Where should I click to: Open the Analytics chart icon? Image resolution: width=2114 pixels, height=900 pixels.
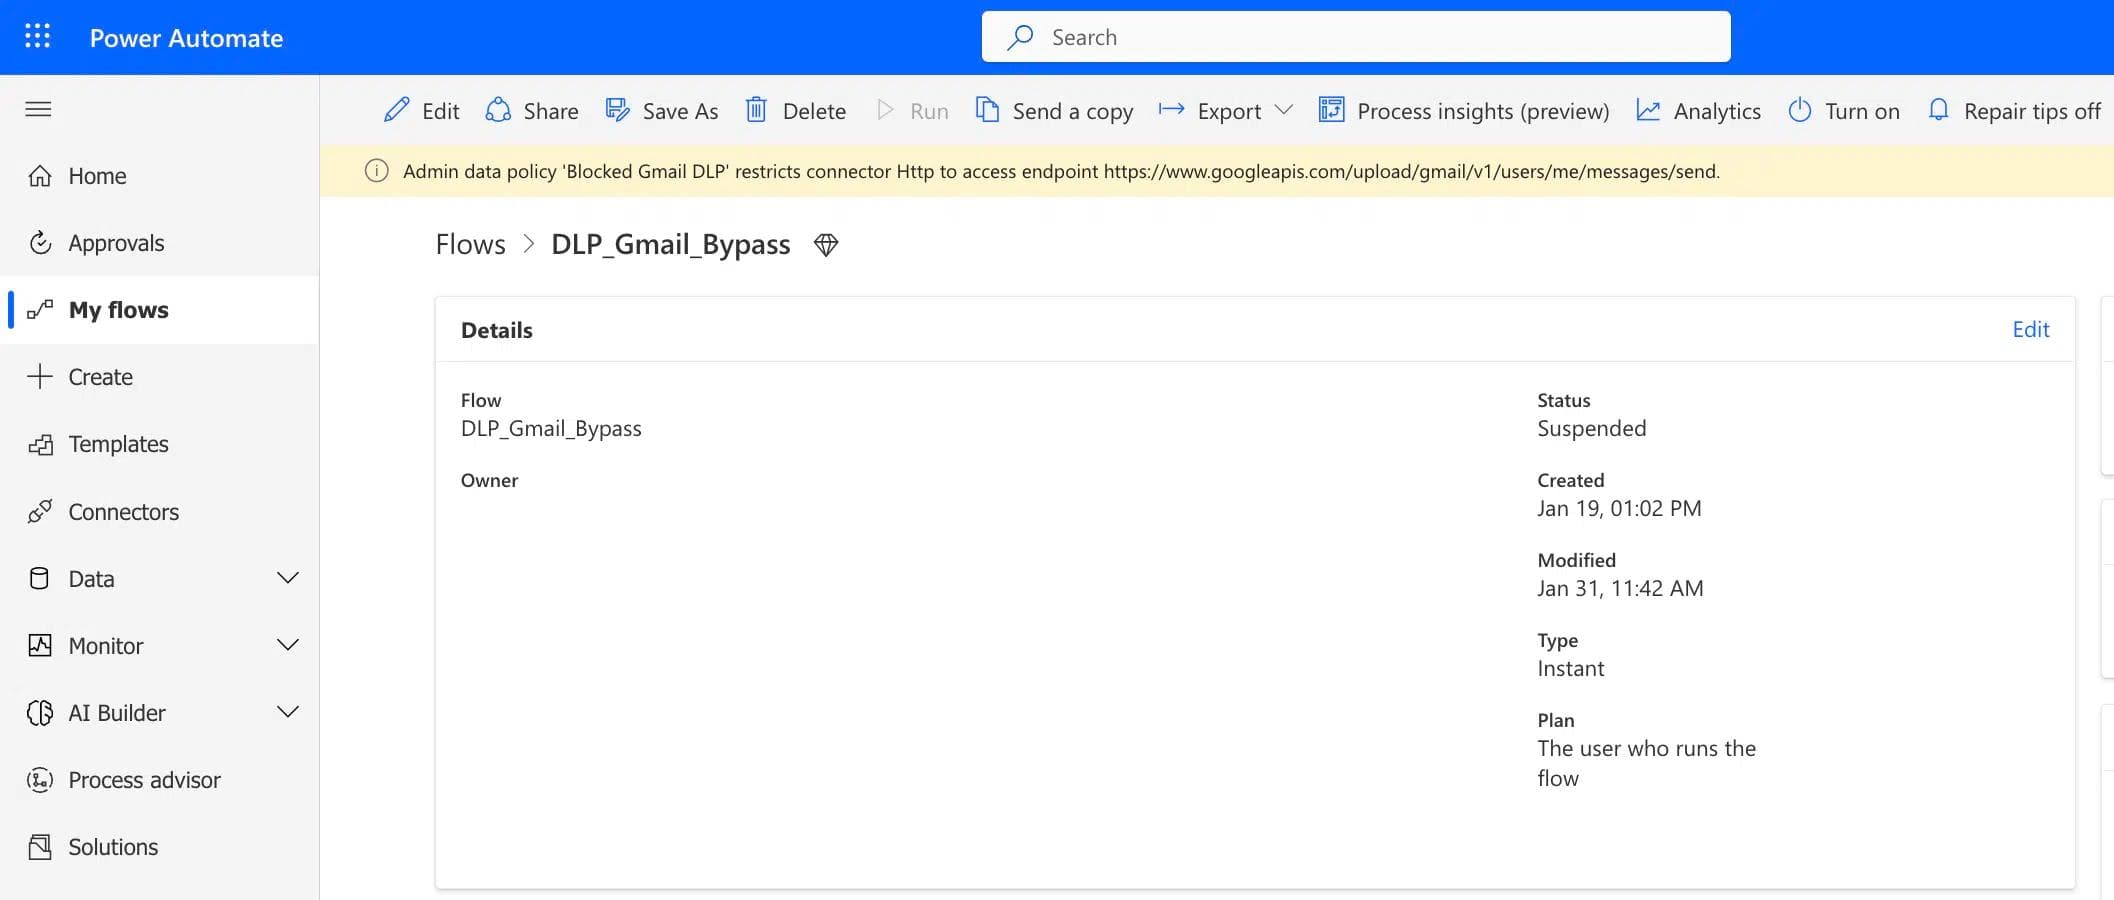[x=1648, y=110]
